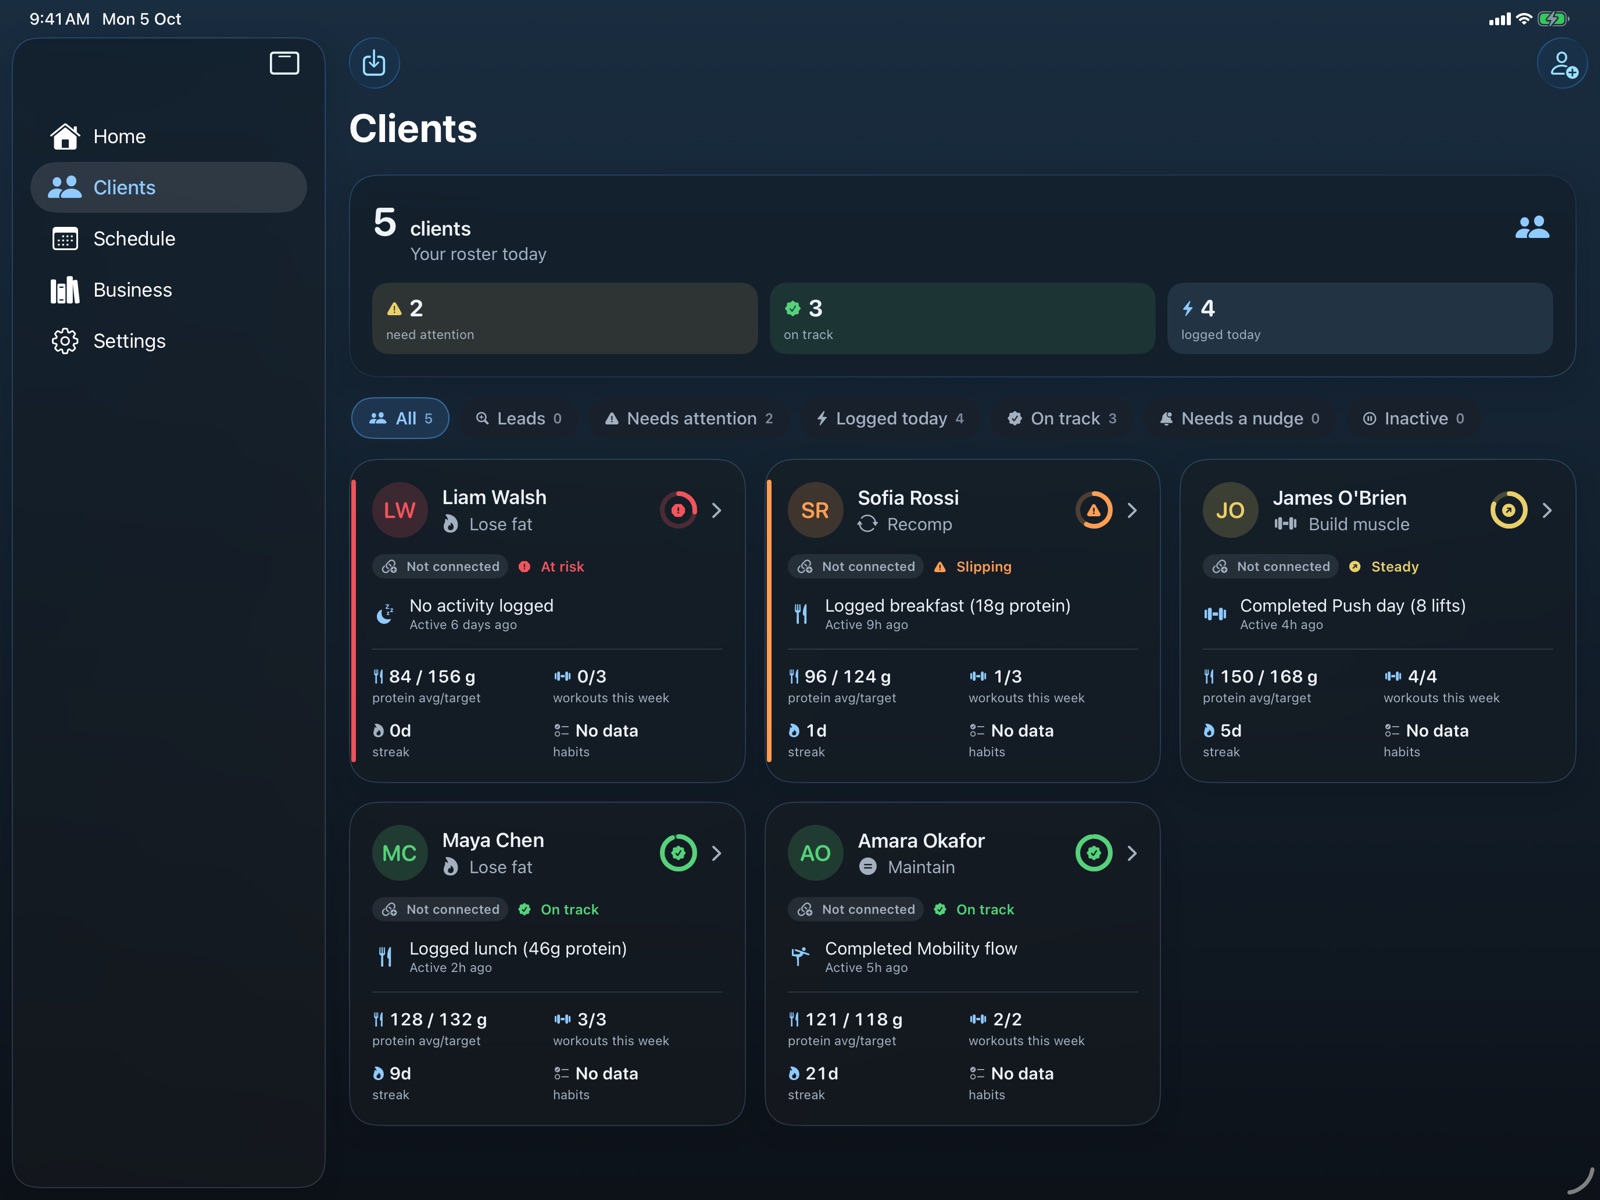This screenshot has width=1600, height=1200.
Task: Expand Sofia Rossi's card chevron
Action: [1132, 510]
